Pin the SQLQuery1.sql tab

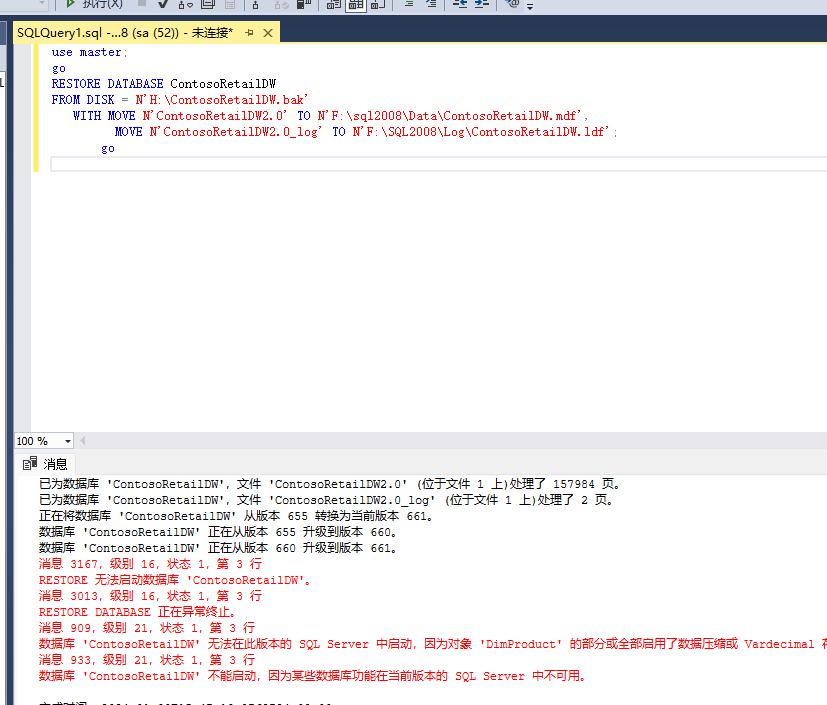pos(249,33)
